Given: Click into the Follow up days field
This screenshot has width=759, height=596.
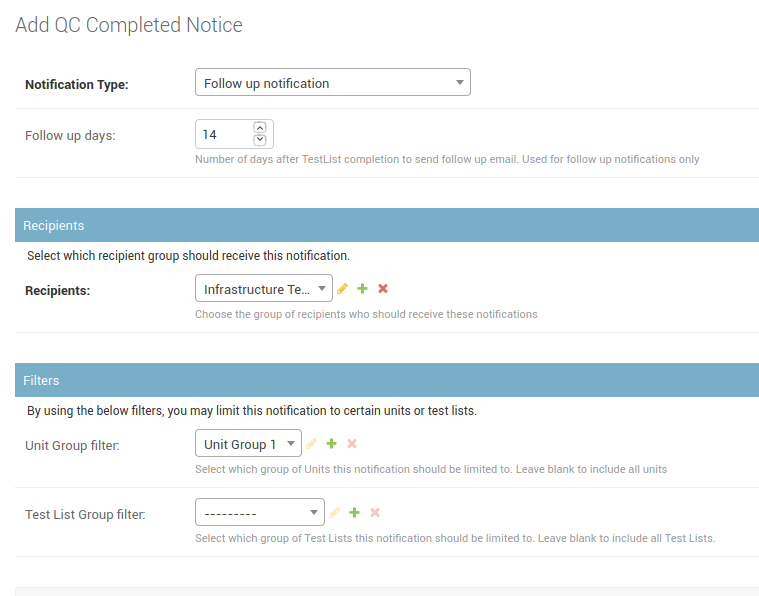Looking at the screenshot, I should (234, 134).
